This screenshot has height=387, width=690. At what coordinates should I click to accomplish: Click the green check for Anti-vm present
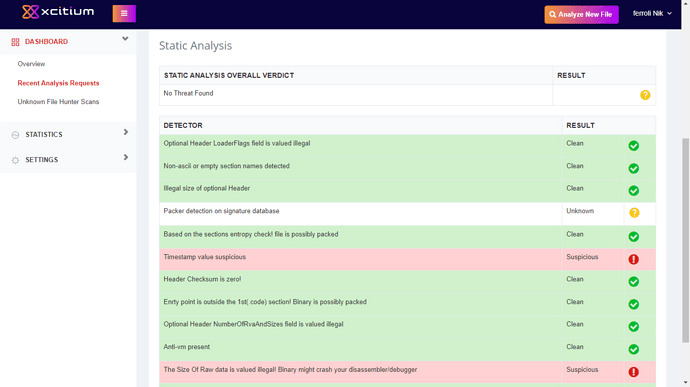click(634, 349)
